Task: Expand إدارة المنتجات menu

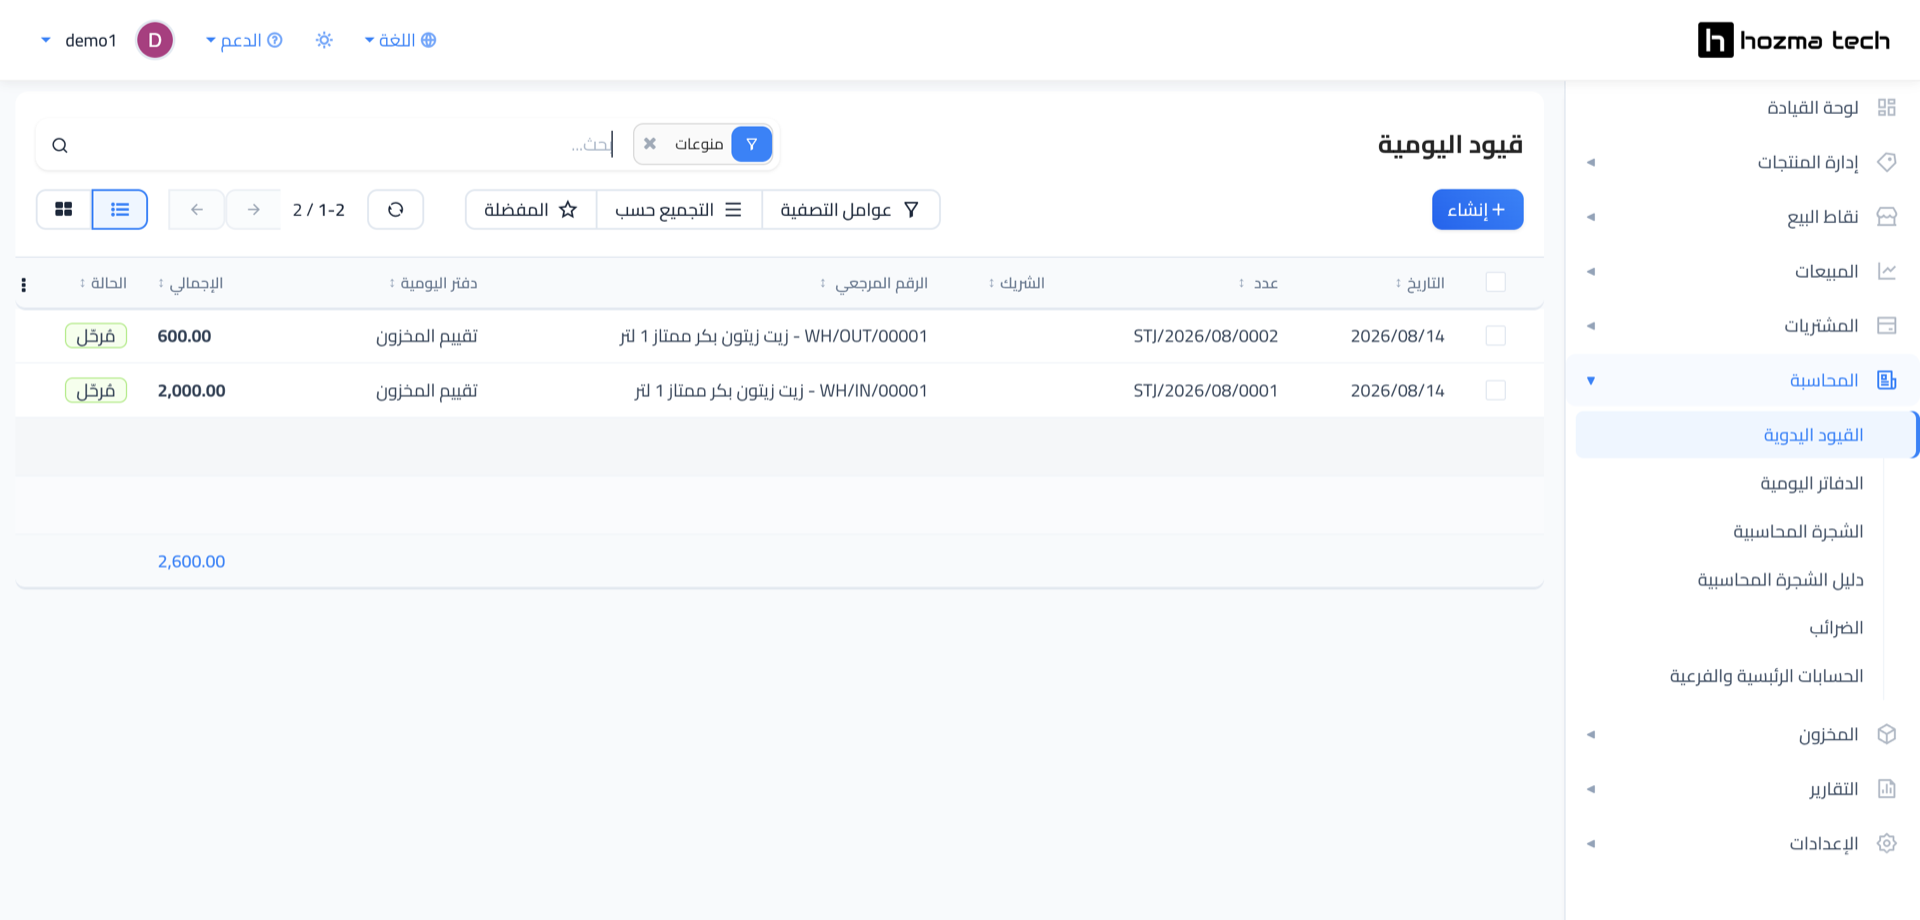Action: (1742, 162)
